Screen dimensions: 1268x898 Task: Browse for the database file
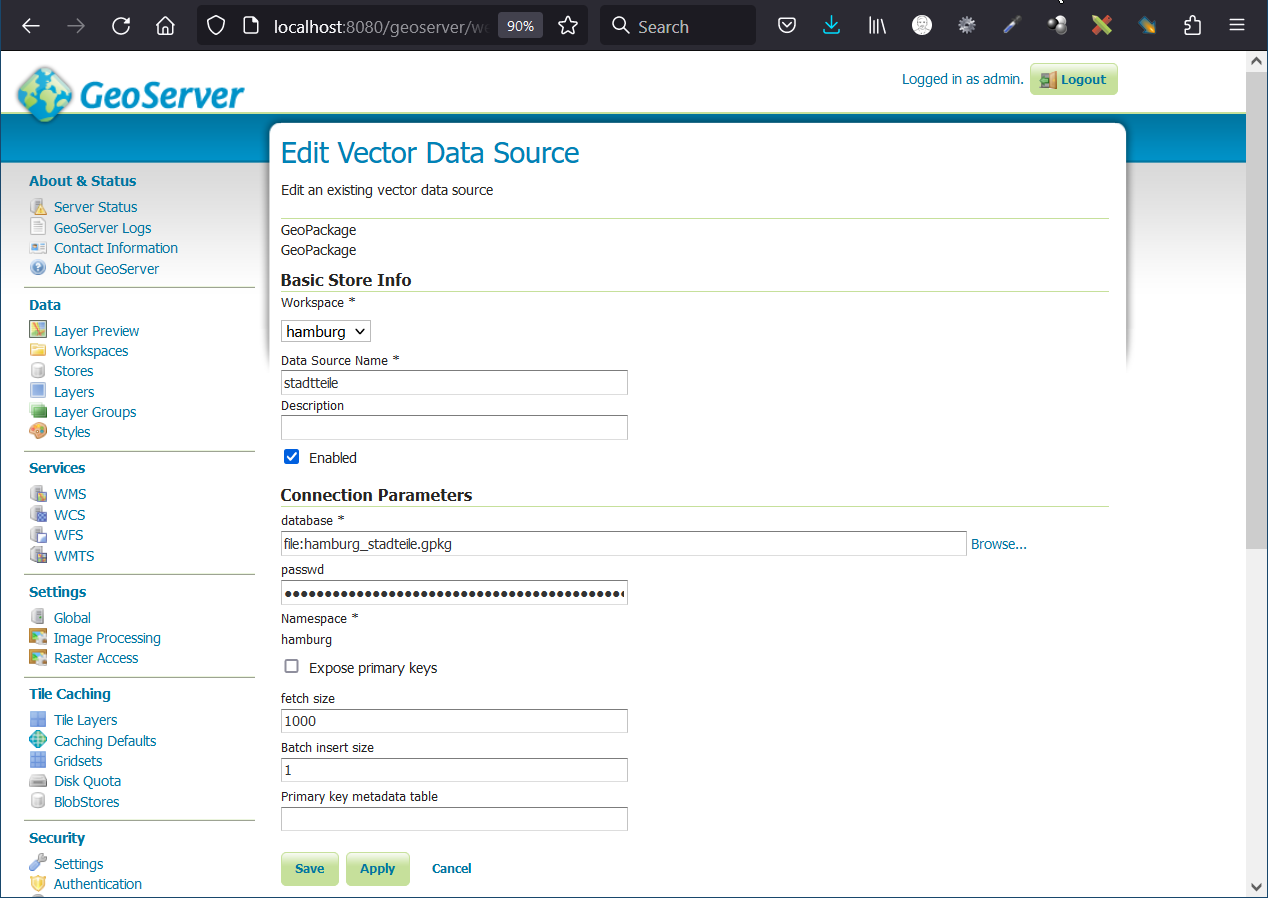click(999, 544)
